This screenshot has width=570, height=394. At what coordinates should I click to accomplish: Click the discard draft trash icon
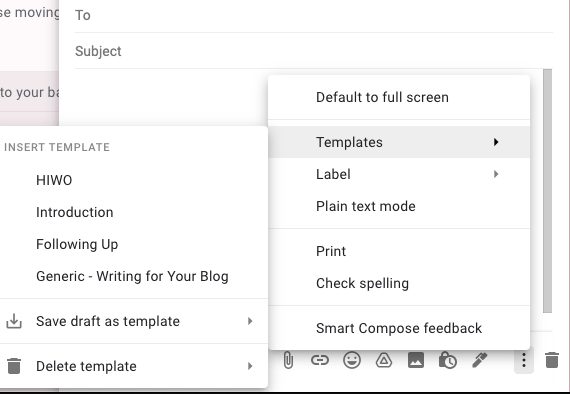(x=552, y=360)
